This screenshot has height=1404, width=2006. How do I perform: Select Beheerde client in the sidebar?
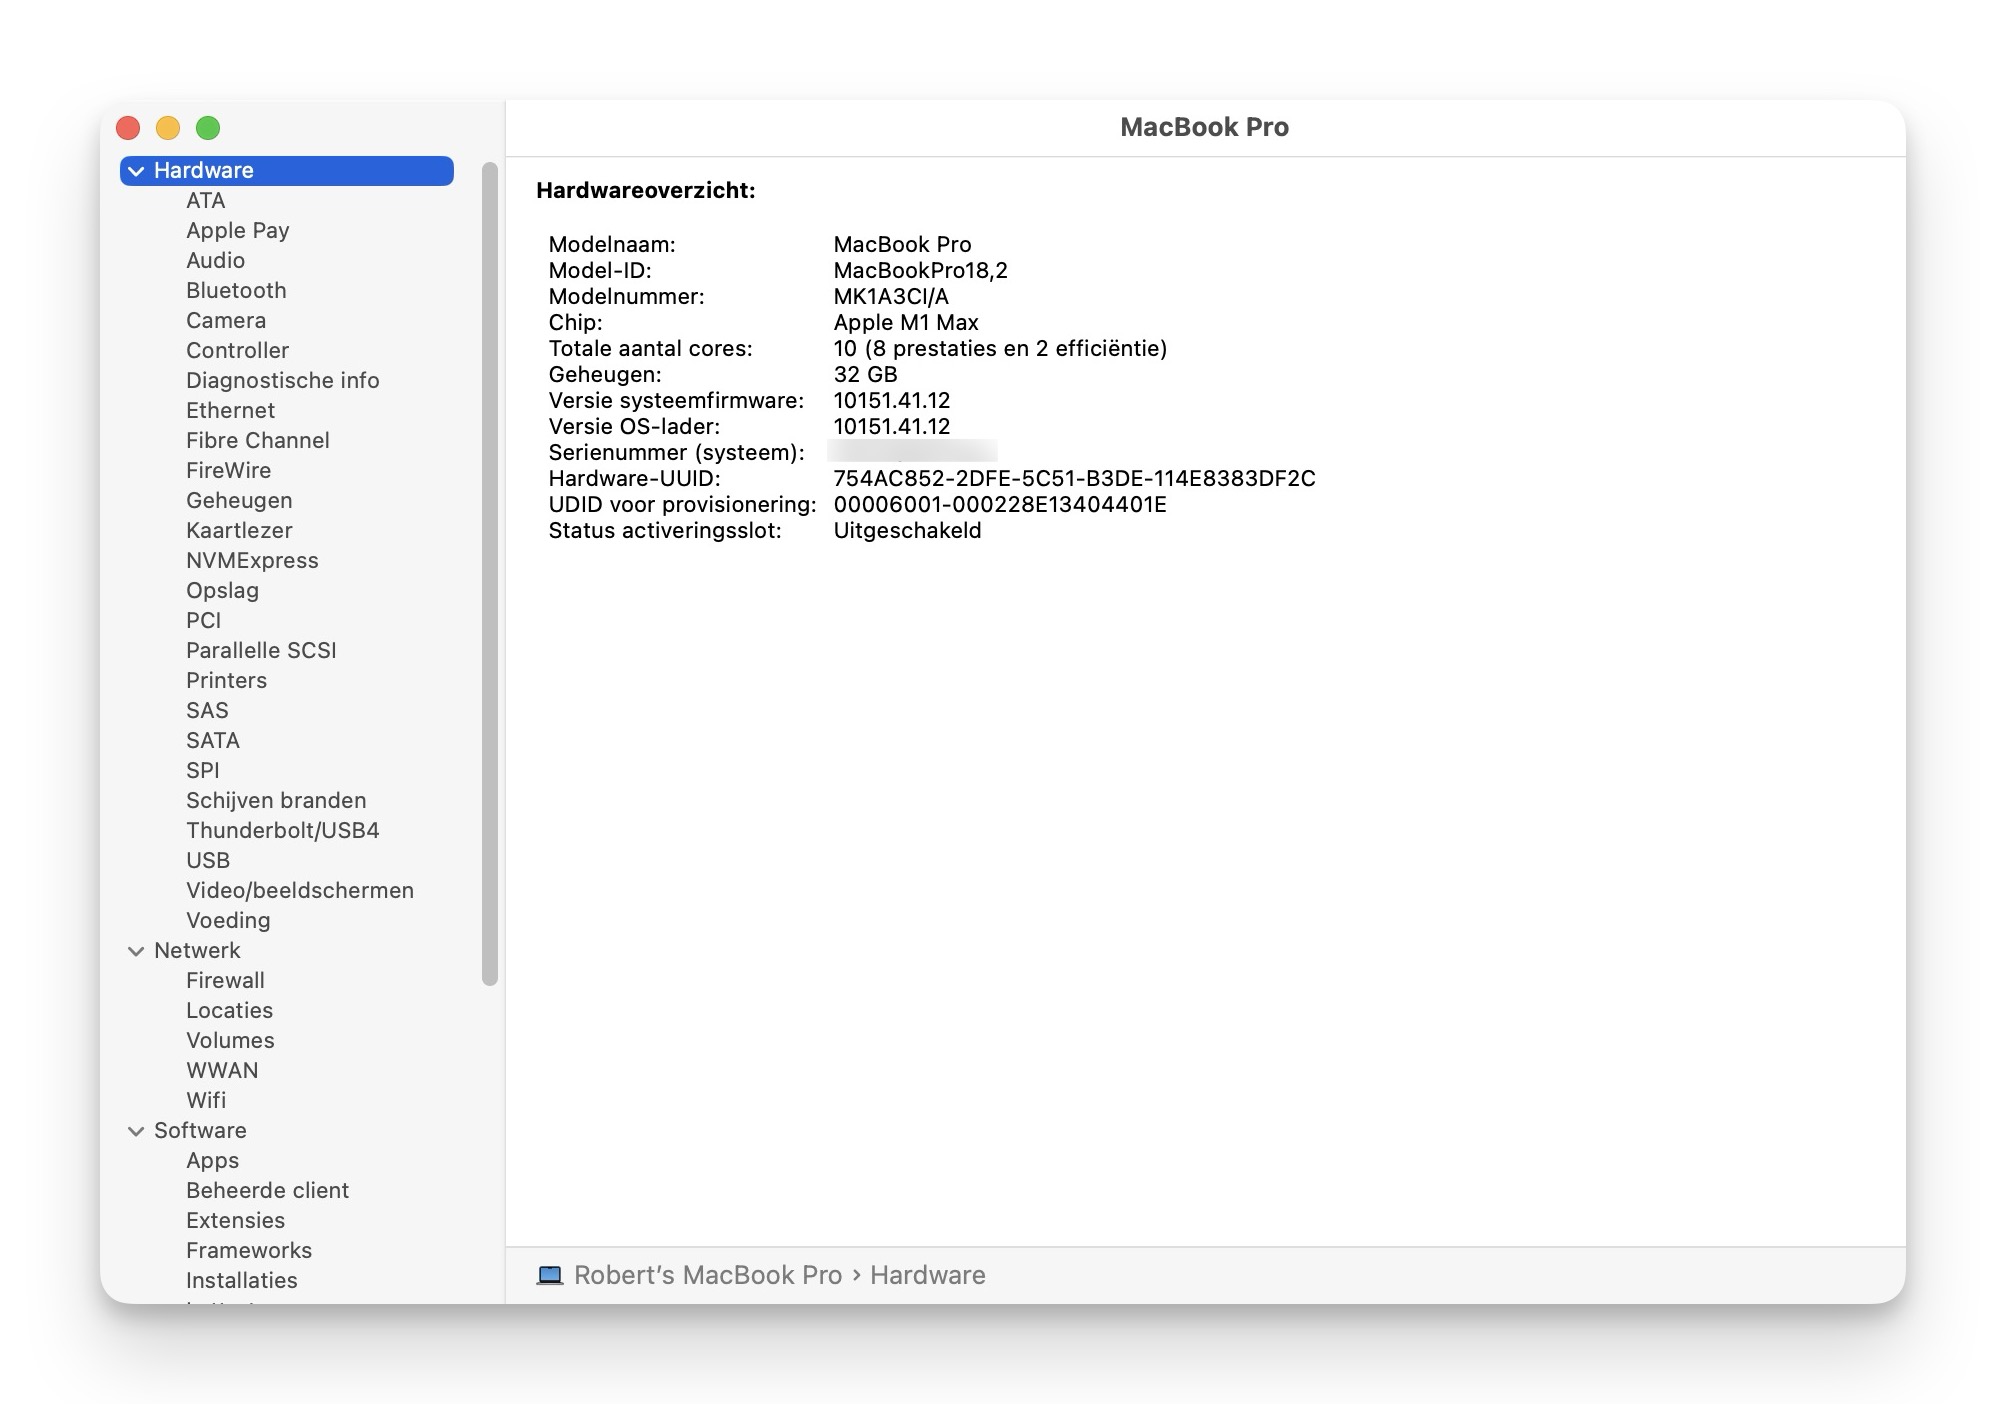(268, 1191)
